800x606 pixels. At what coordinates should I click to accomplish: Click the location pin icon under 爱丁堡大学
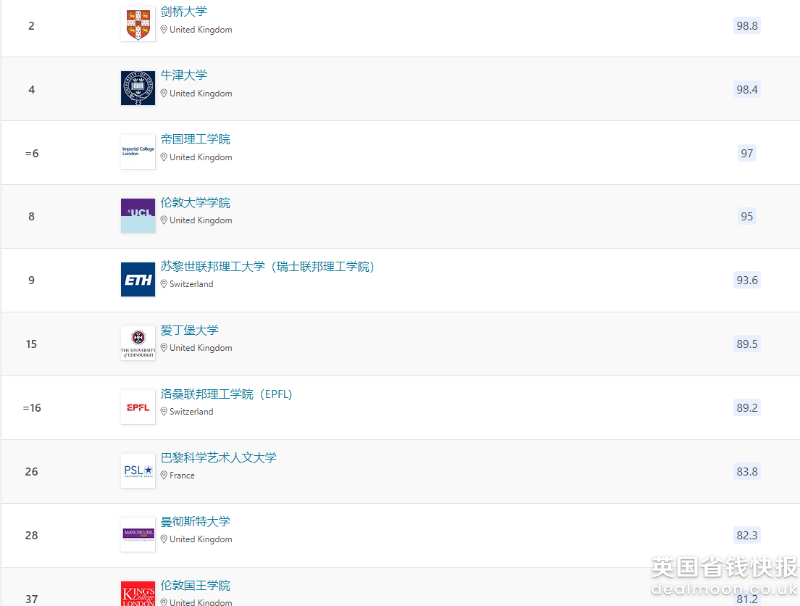coord(164,348)
